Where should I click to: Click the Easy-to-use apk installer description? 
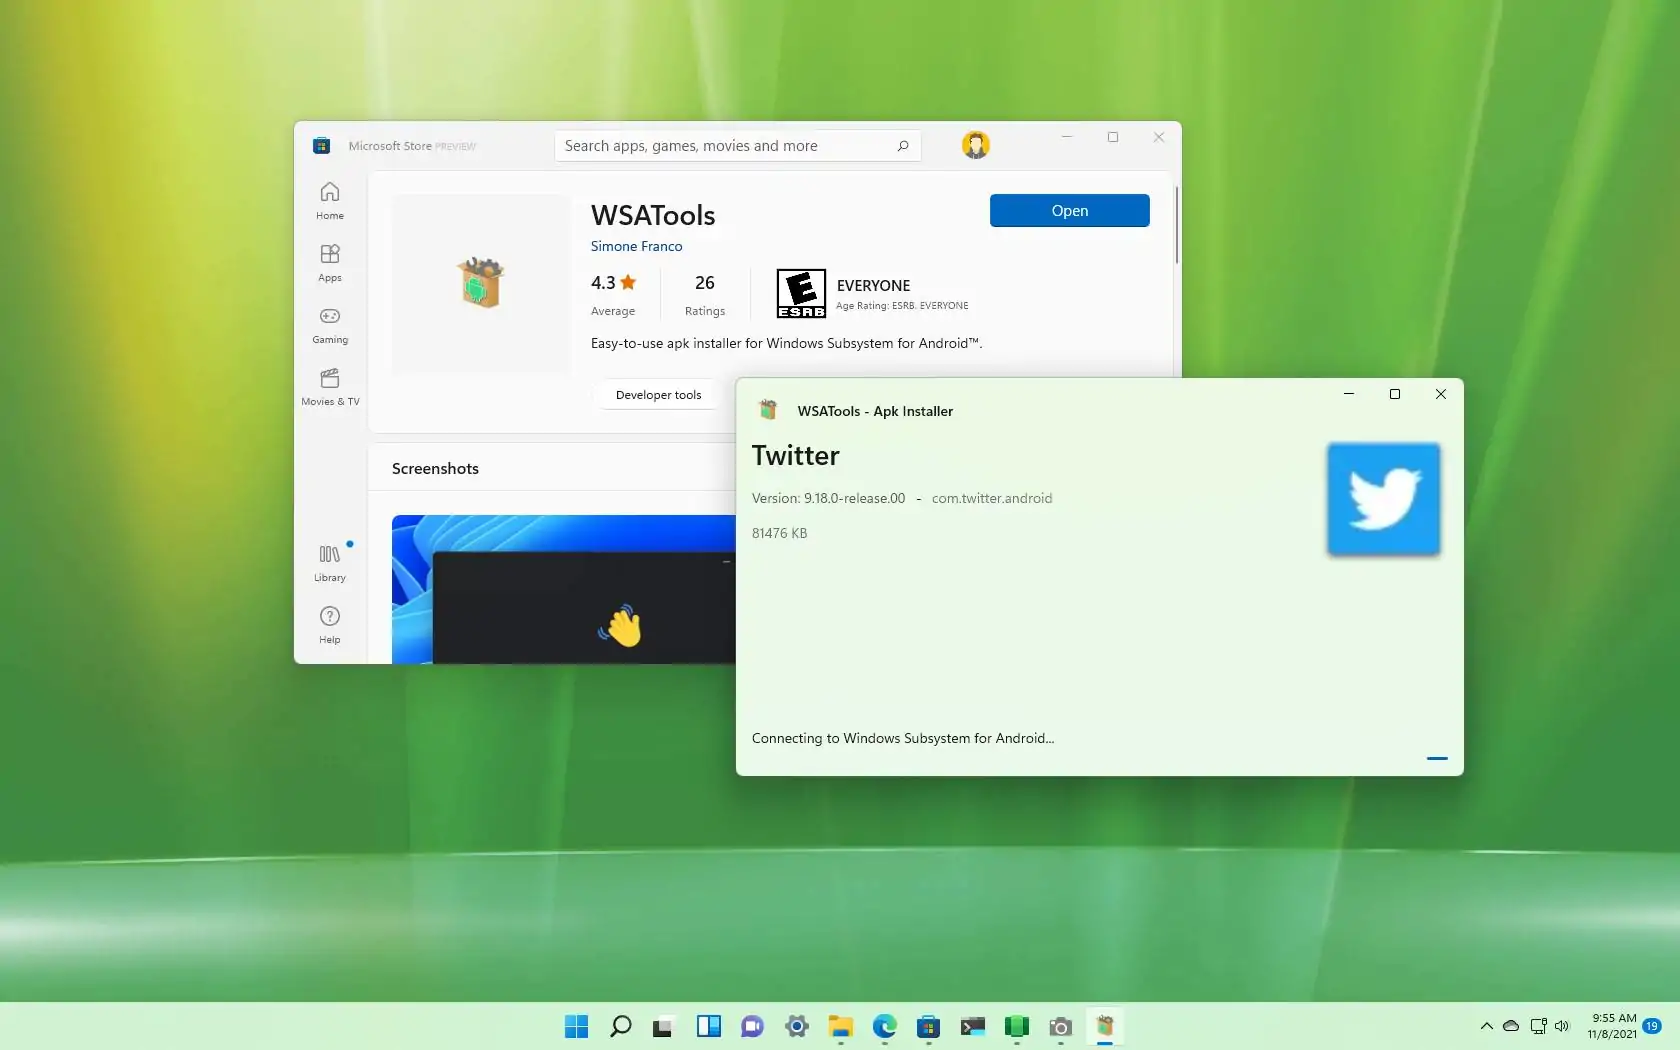tap(786, 343)
